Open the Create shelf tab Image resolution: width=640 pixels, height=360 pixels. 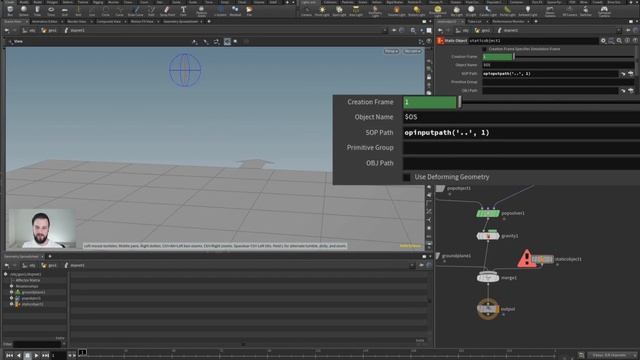9,2
